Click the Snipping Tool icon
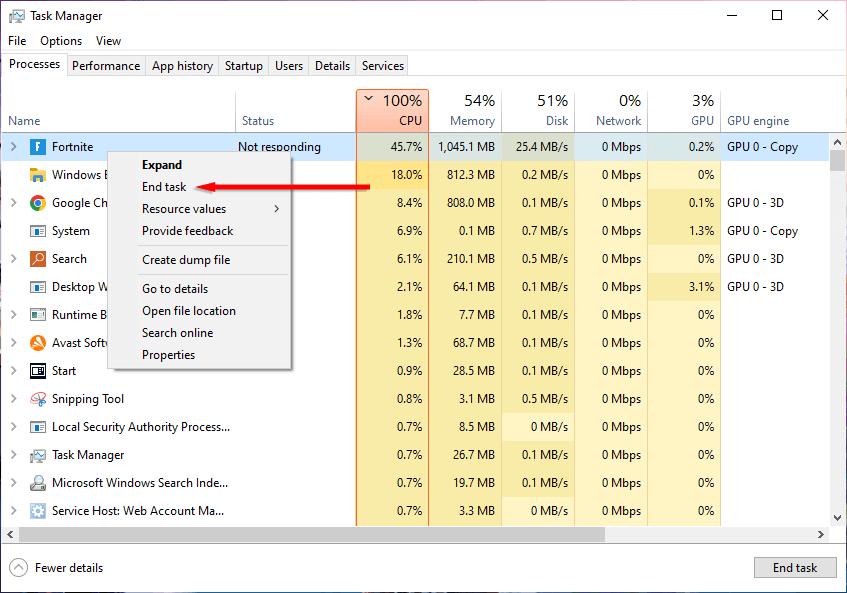 point(38,399)
